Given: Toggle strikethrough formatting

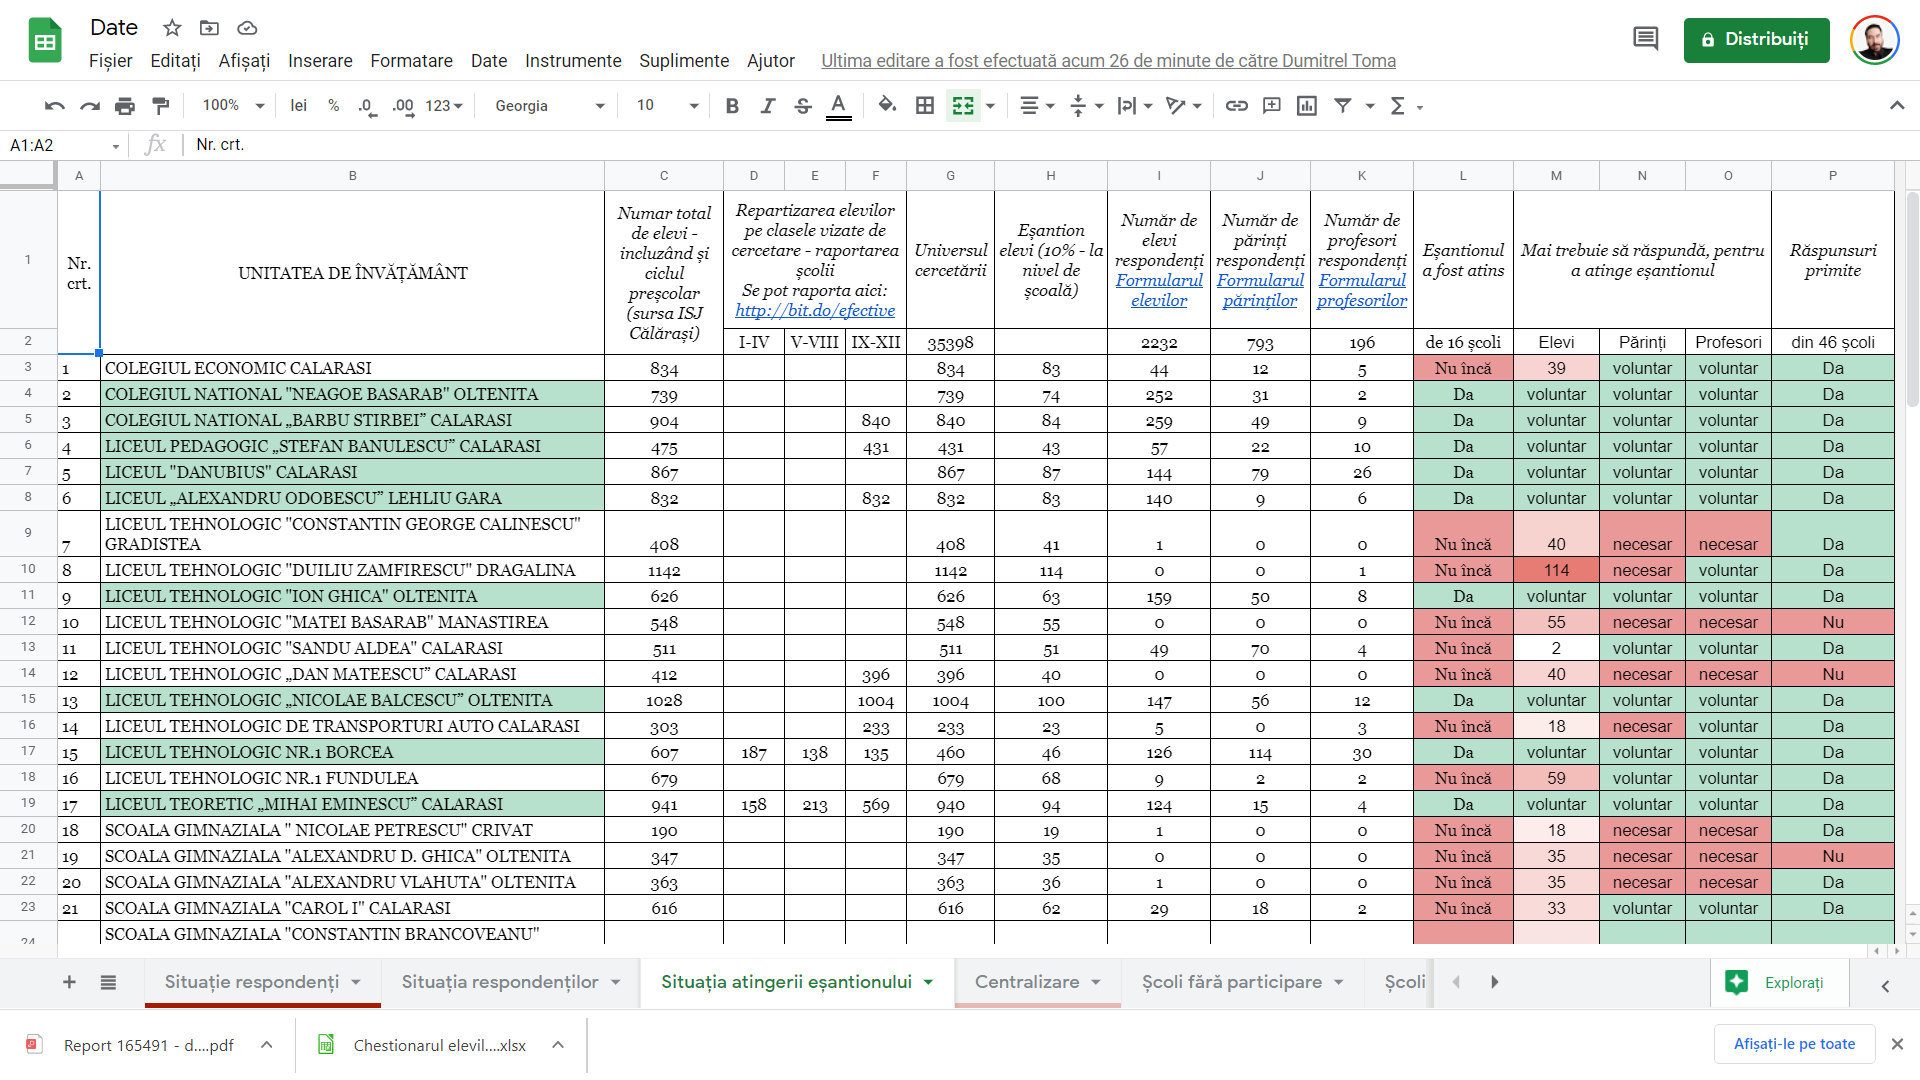Looking at the screenshot, I should [803, 106].
